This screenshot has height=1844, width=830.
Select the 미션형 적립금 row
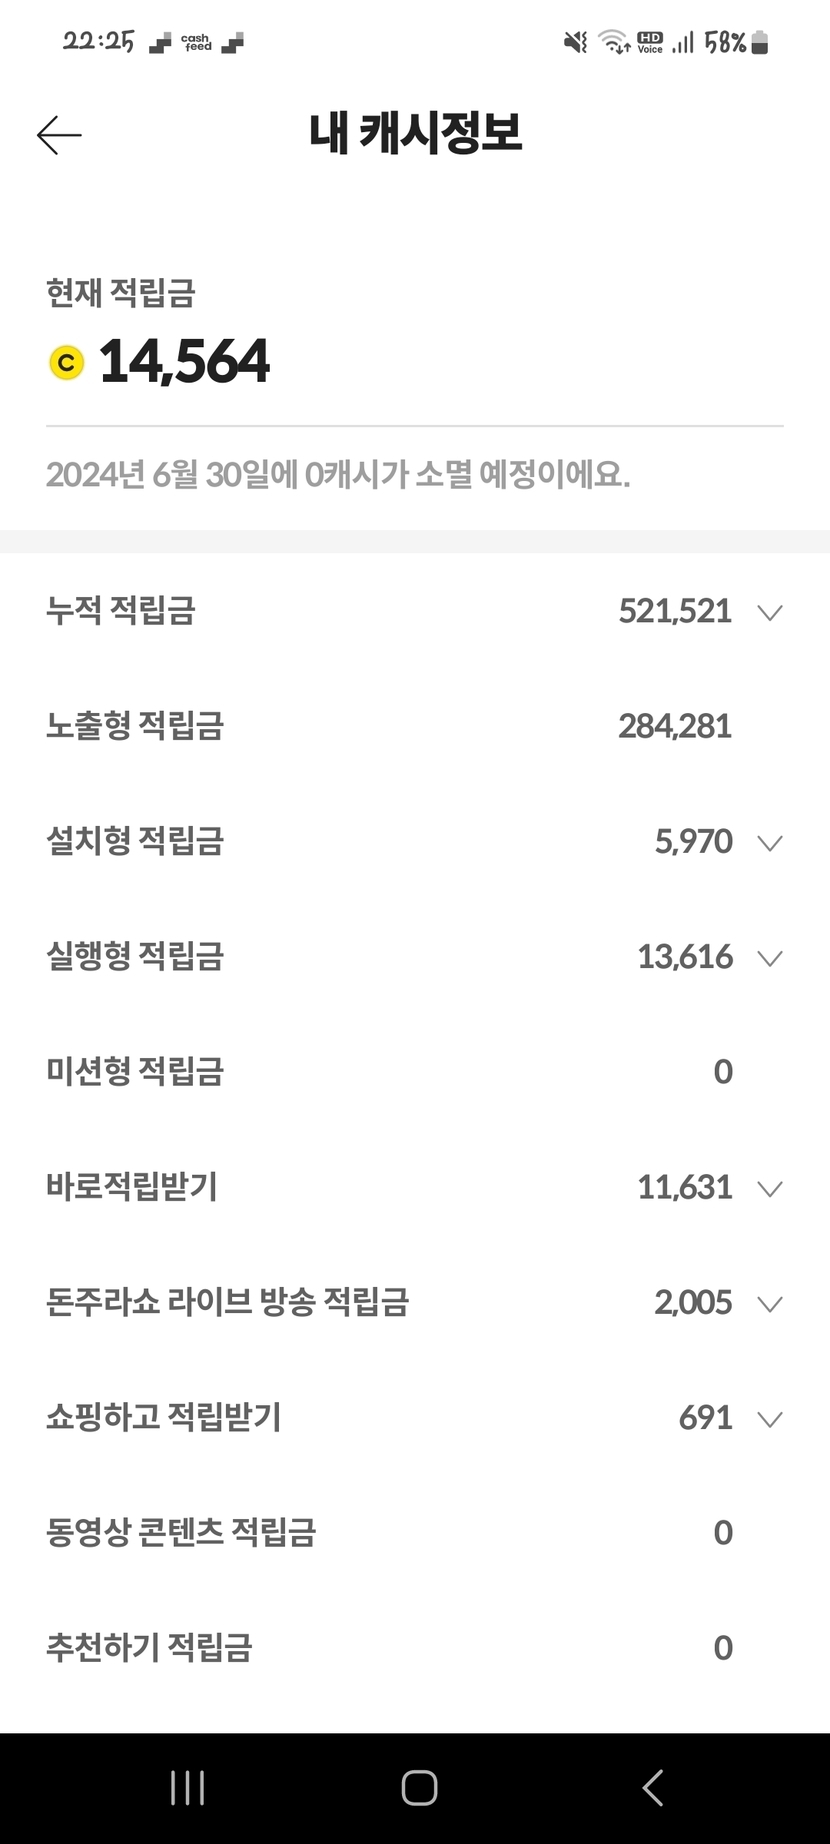tap(135, 1072)
